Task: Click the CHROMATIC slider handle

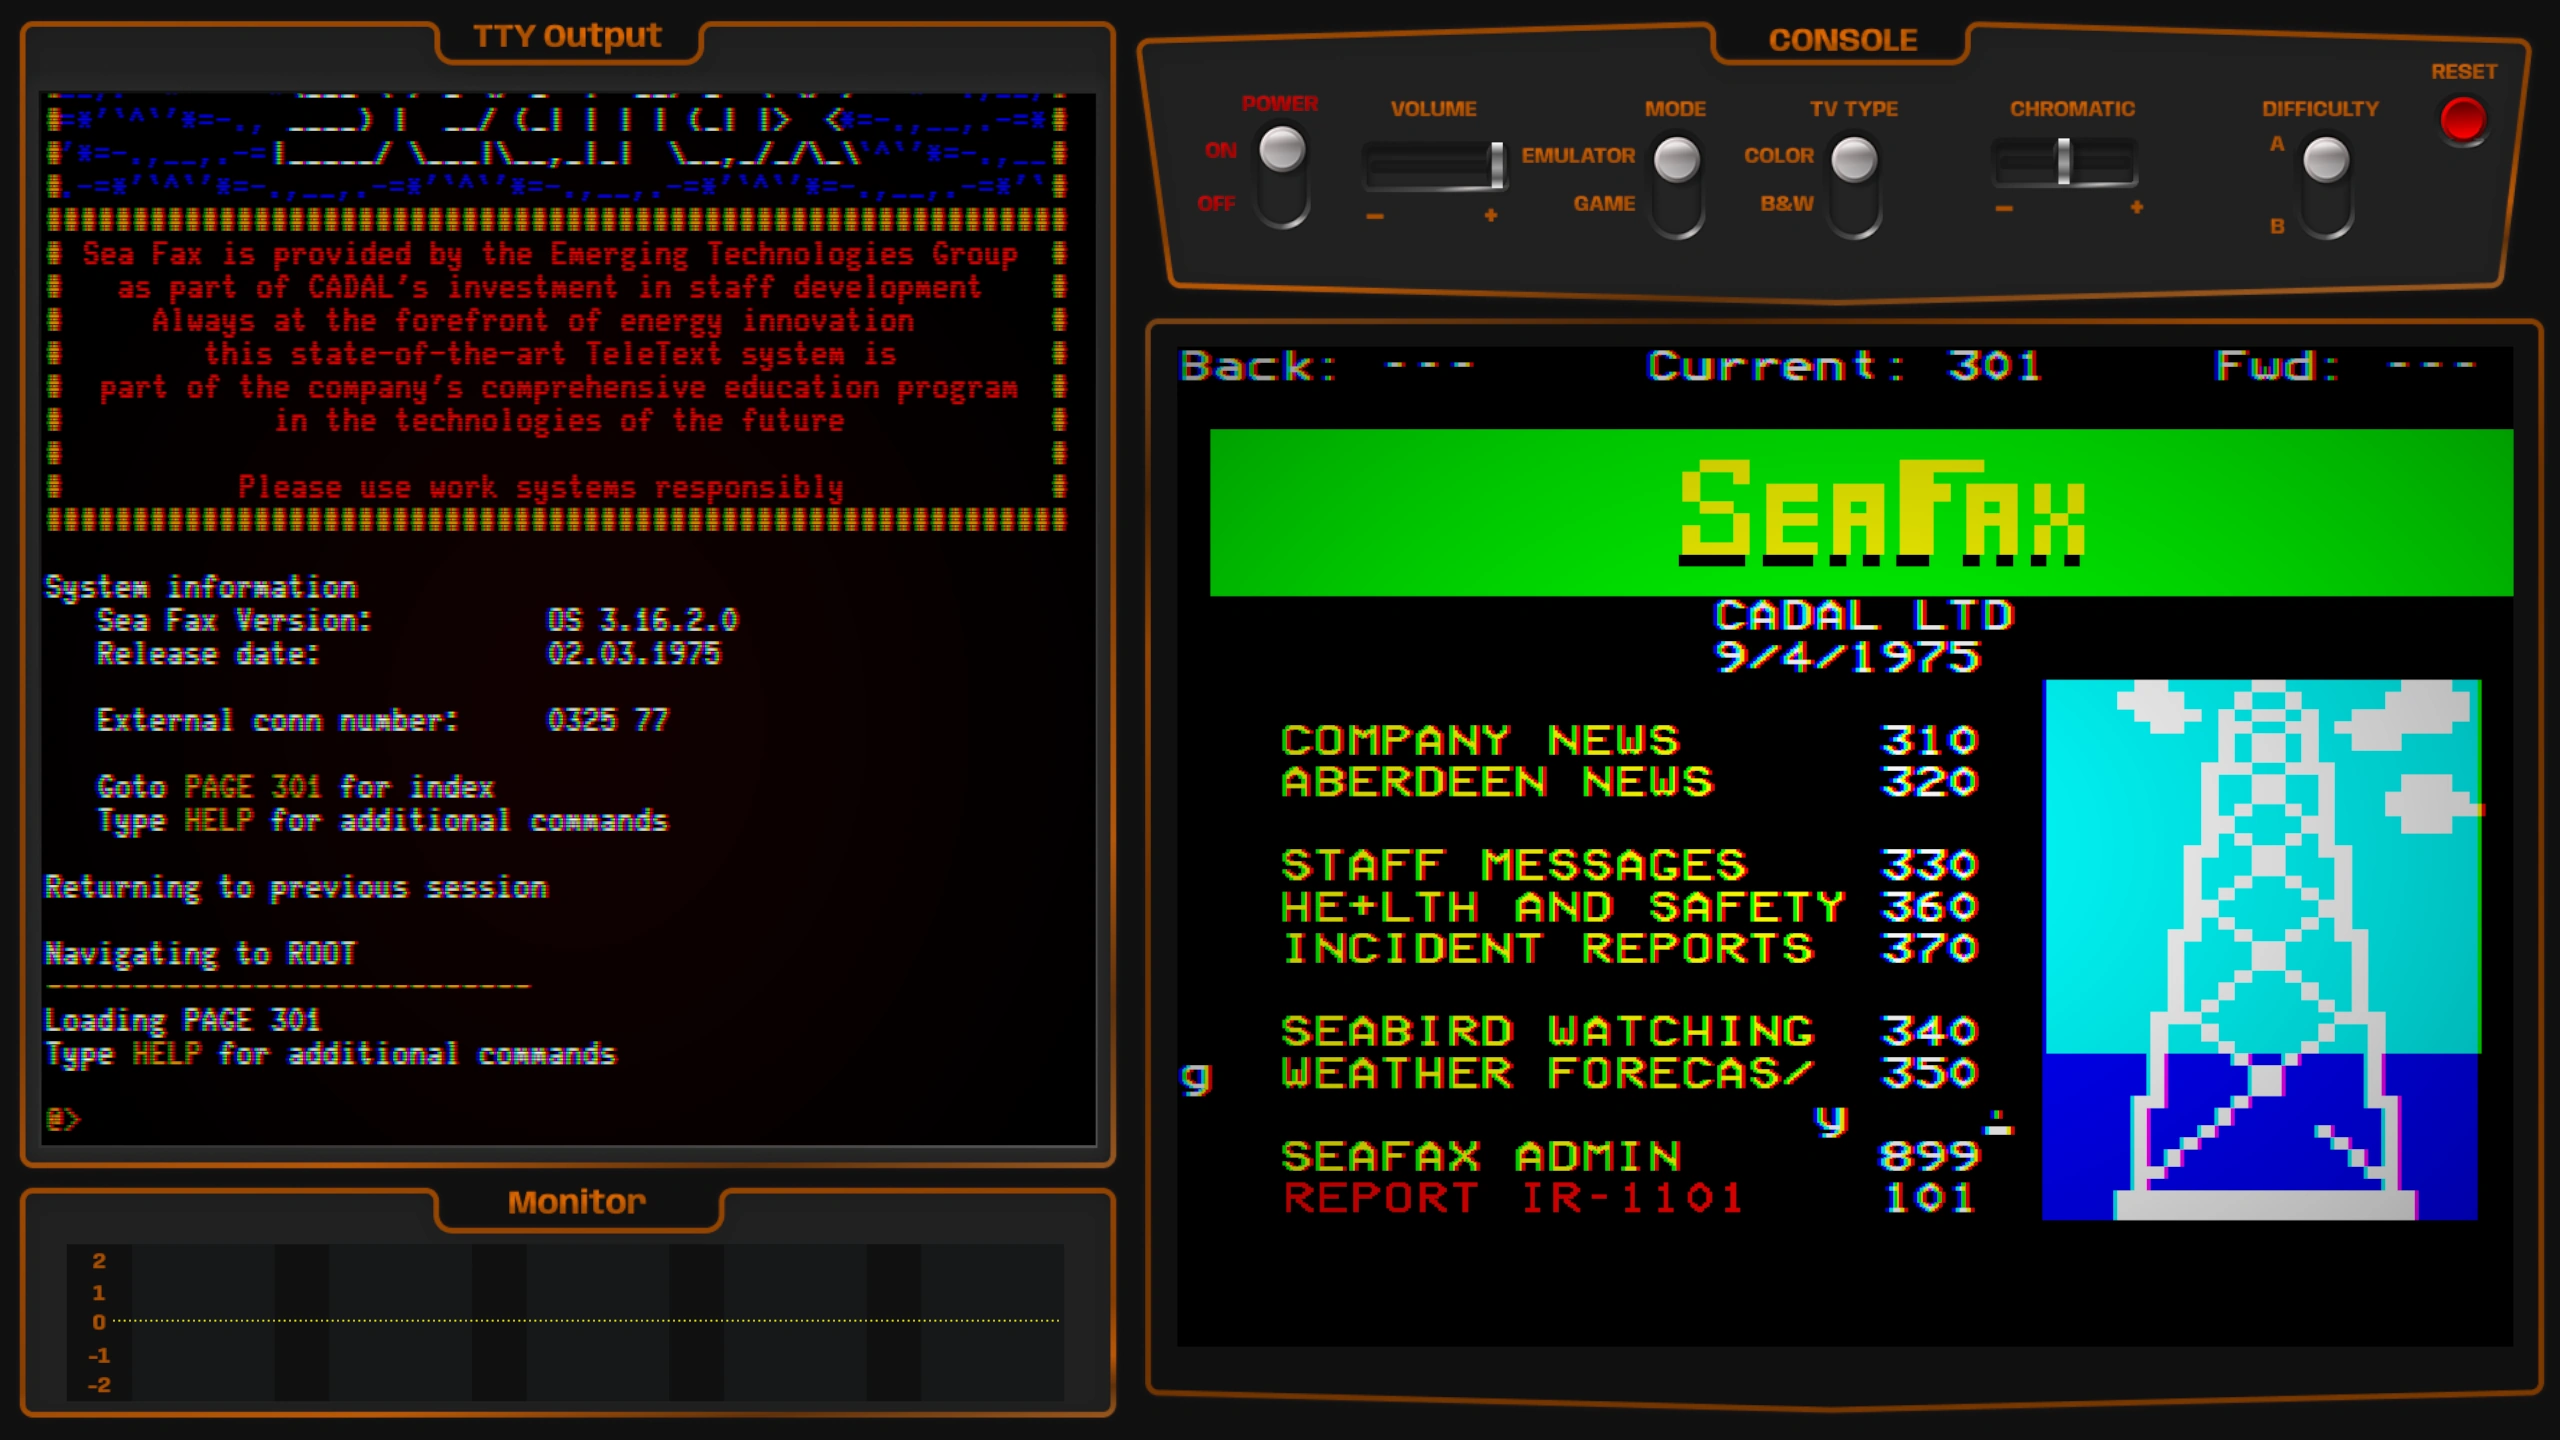Action: pyautogui.click(x=2063, y=161)
